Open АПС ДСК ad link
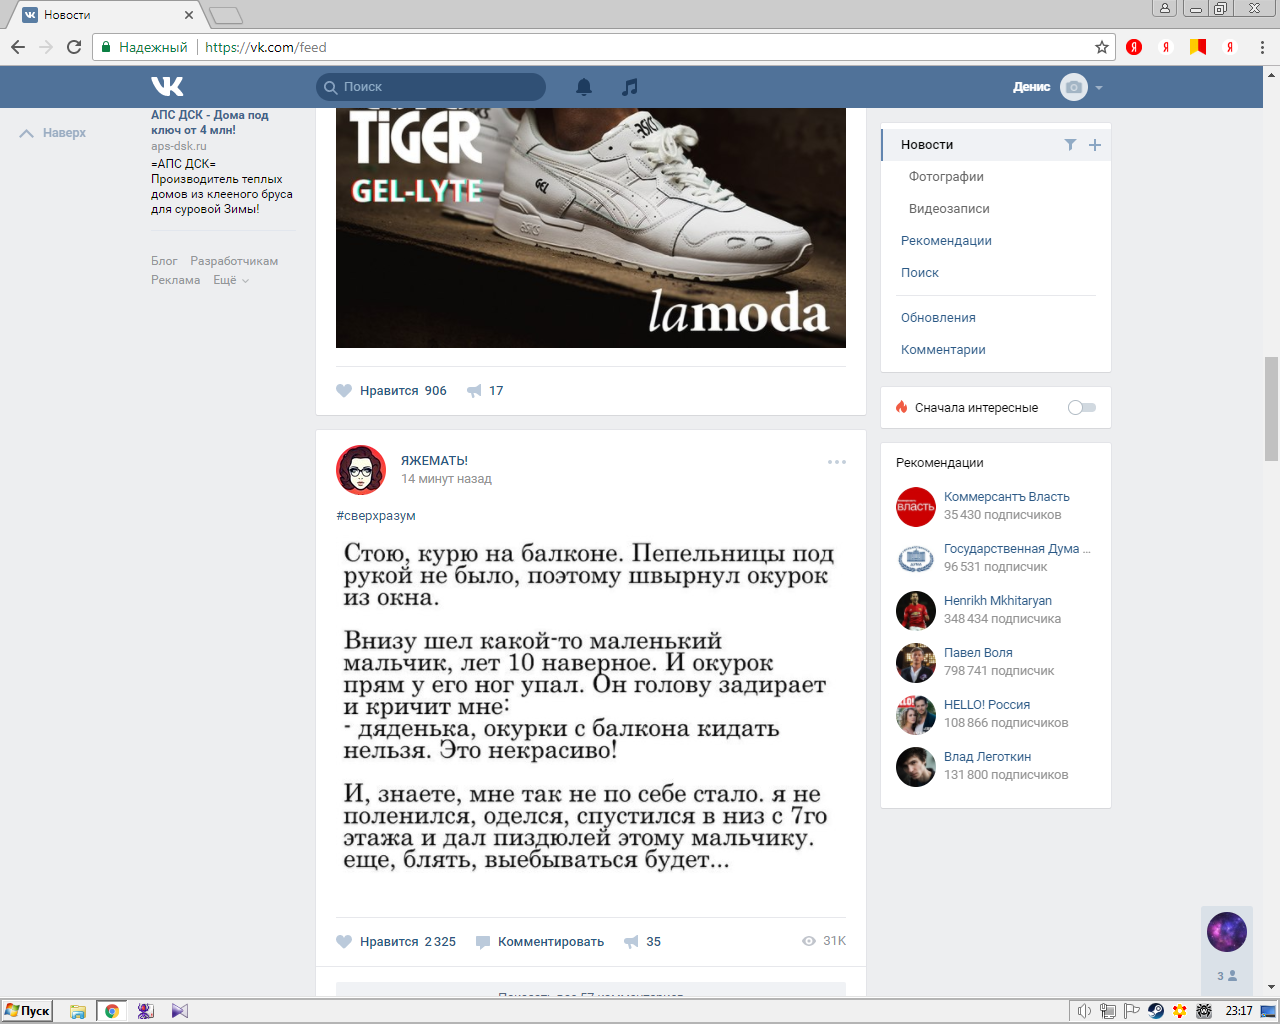 click(x=210, y=122)
